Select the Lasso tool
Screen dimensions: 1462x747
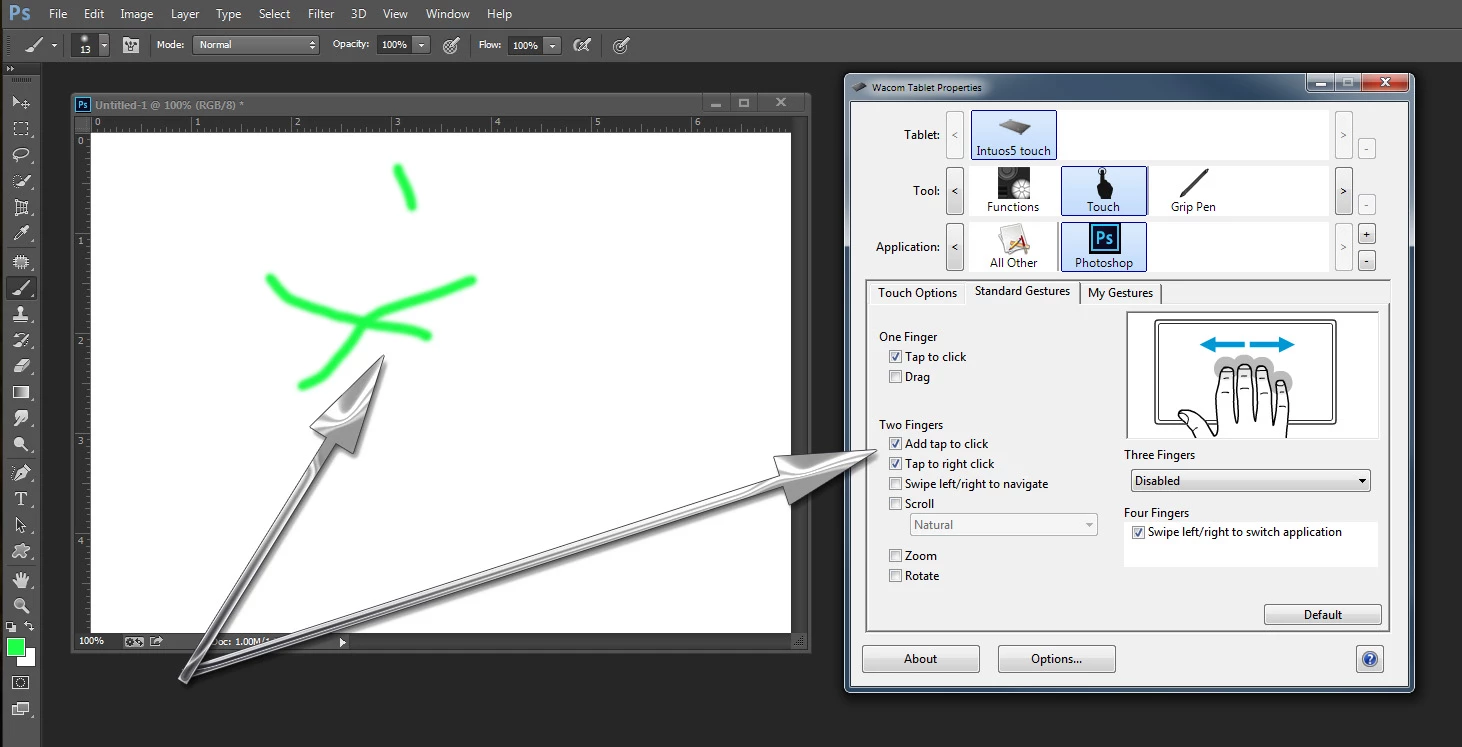coord(21,155)
